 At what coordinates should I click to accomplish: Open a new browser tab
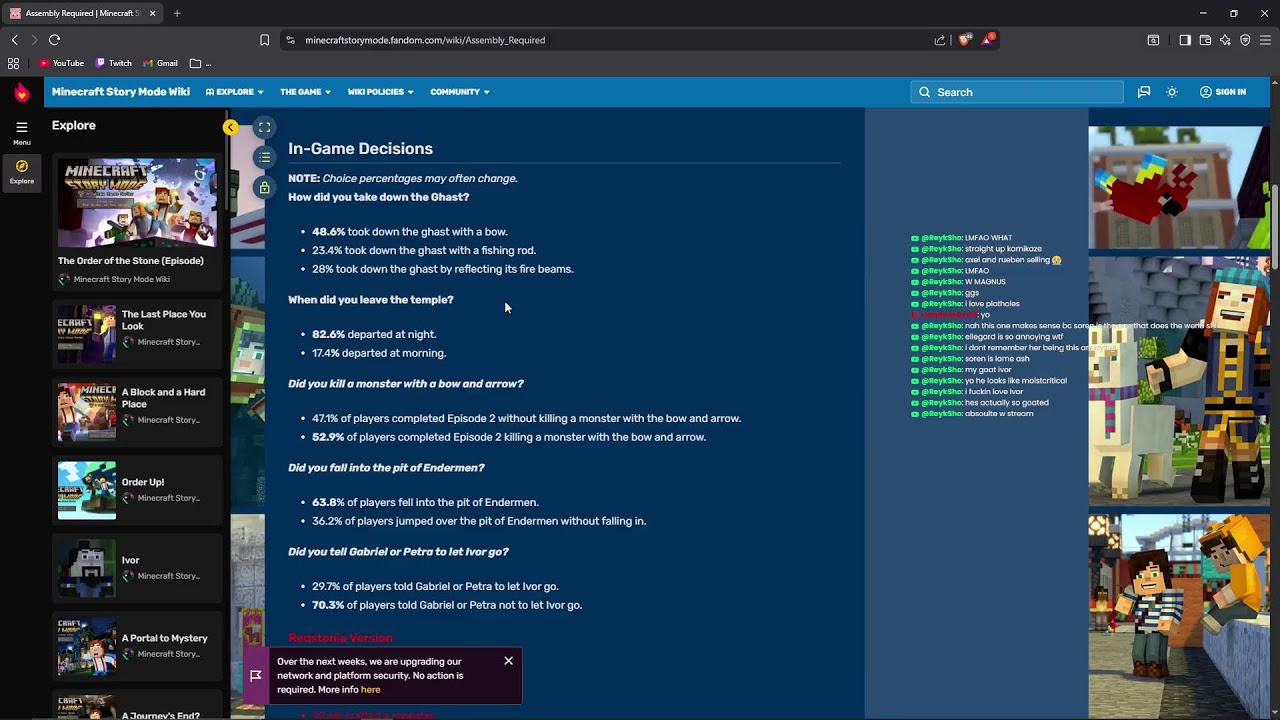tap(177, 13)
